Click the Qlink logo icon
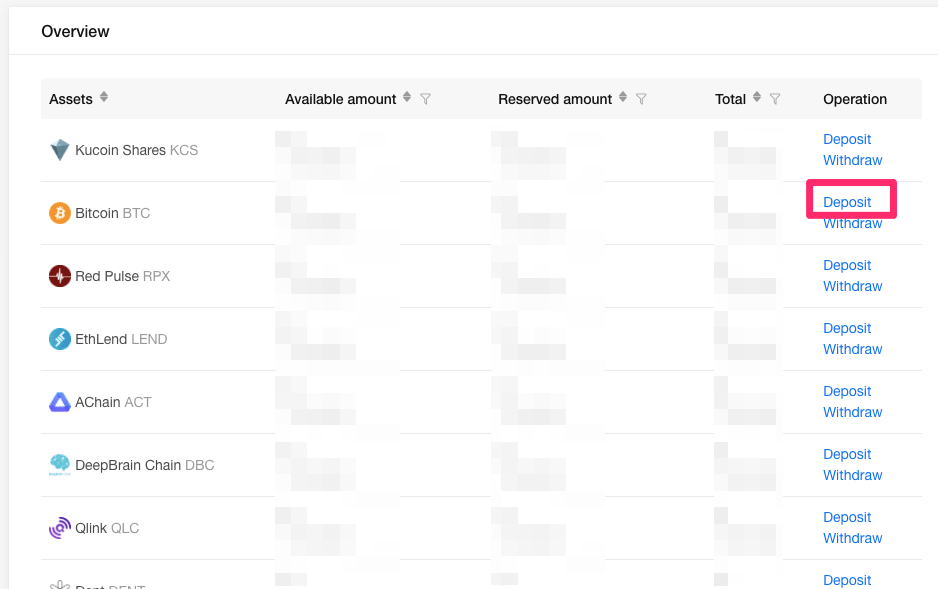This screenshot has width=938, height=589. (60, 528)
